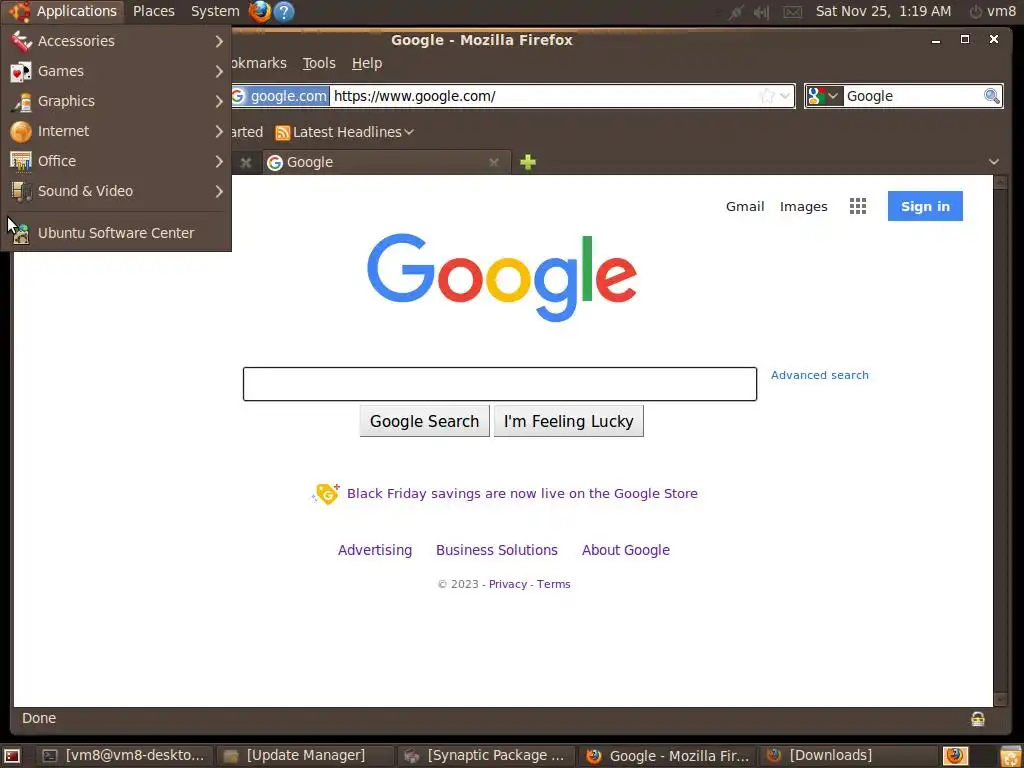Open Firefox Tools menu
The width and height of the screenshot is (1024, 768).
coord(319,63)
